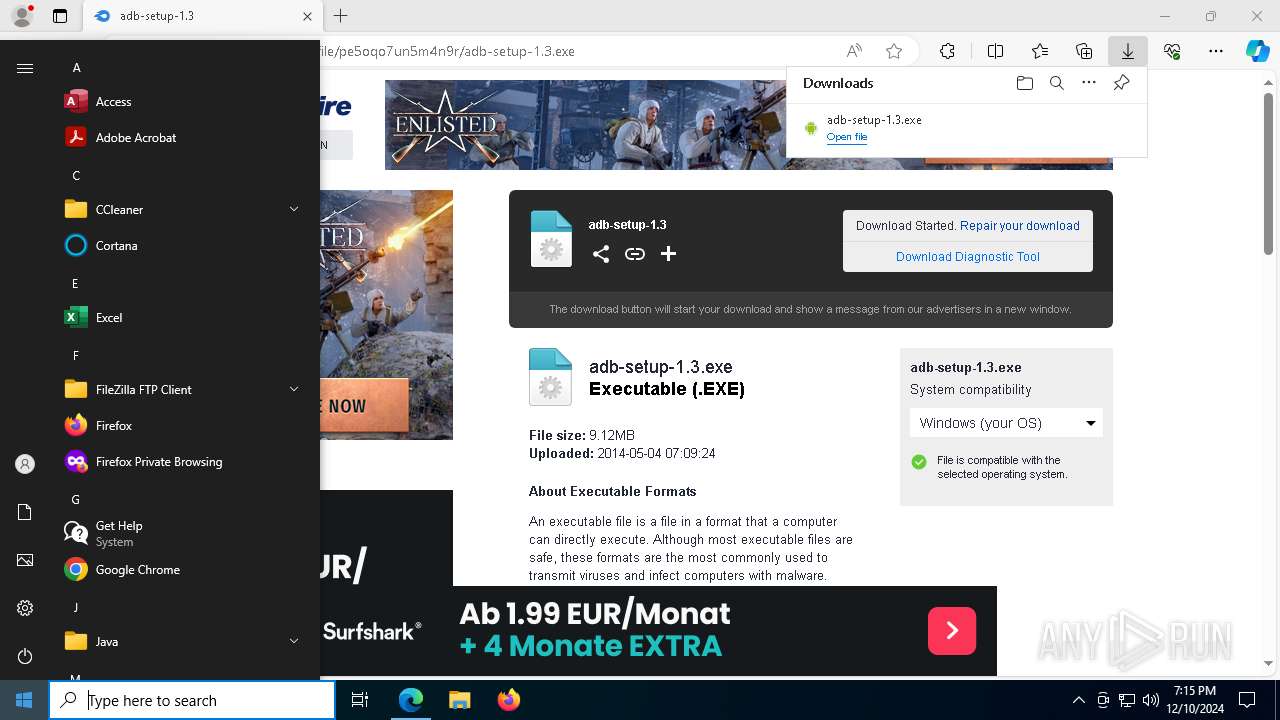Add this page to favorites
The height and width of the screenshot is (720, 1280).
click(x=894, y=51)
